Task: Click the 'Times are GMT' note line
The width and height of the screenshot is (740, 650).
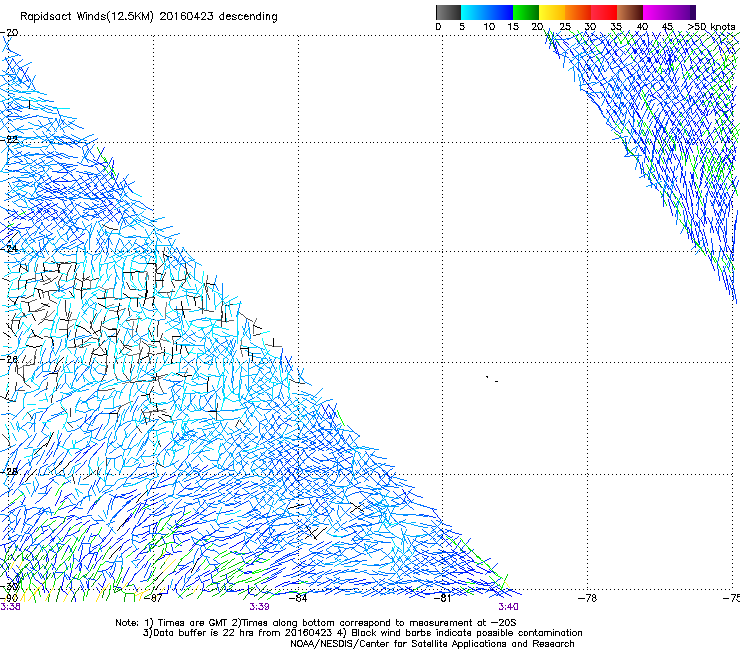Action: 316,623
